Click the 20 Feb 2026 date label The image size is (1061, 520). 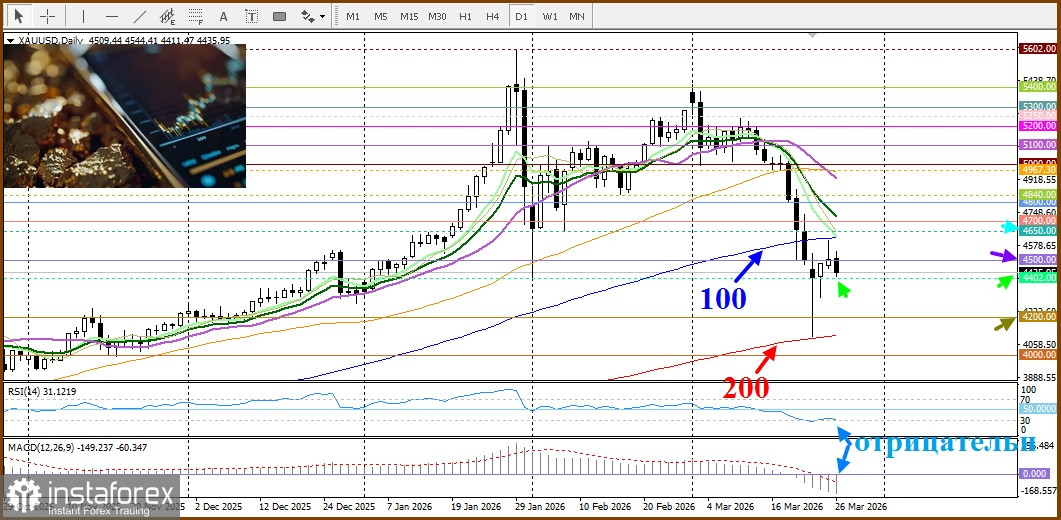click(669, 506)
